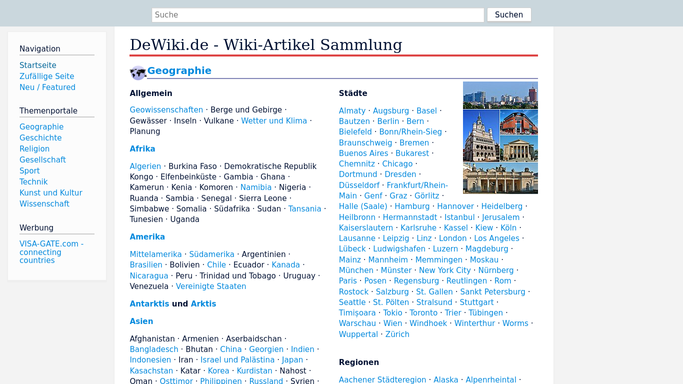The width and height of the screenshot is (683, 384).
Task: Open Mittelamerika article
Action: (x=156, y=254)
